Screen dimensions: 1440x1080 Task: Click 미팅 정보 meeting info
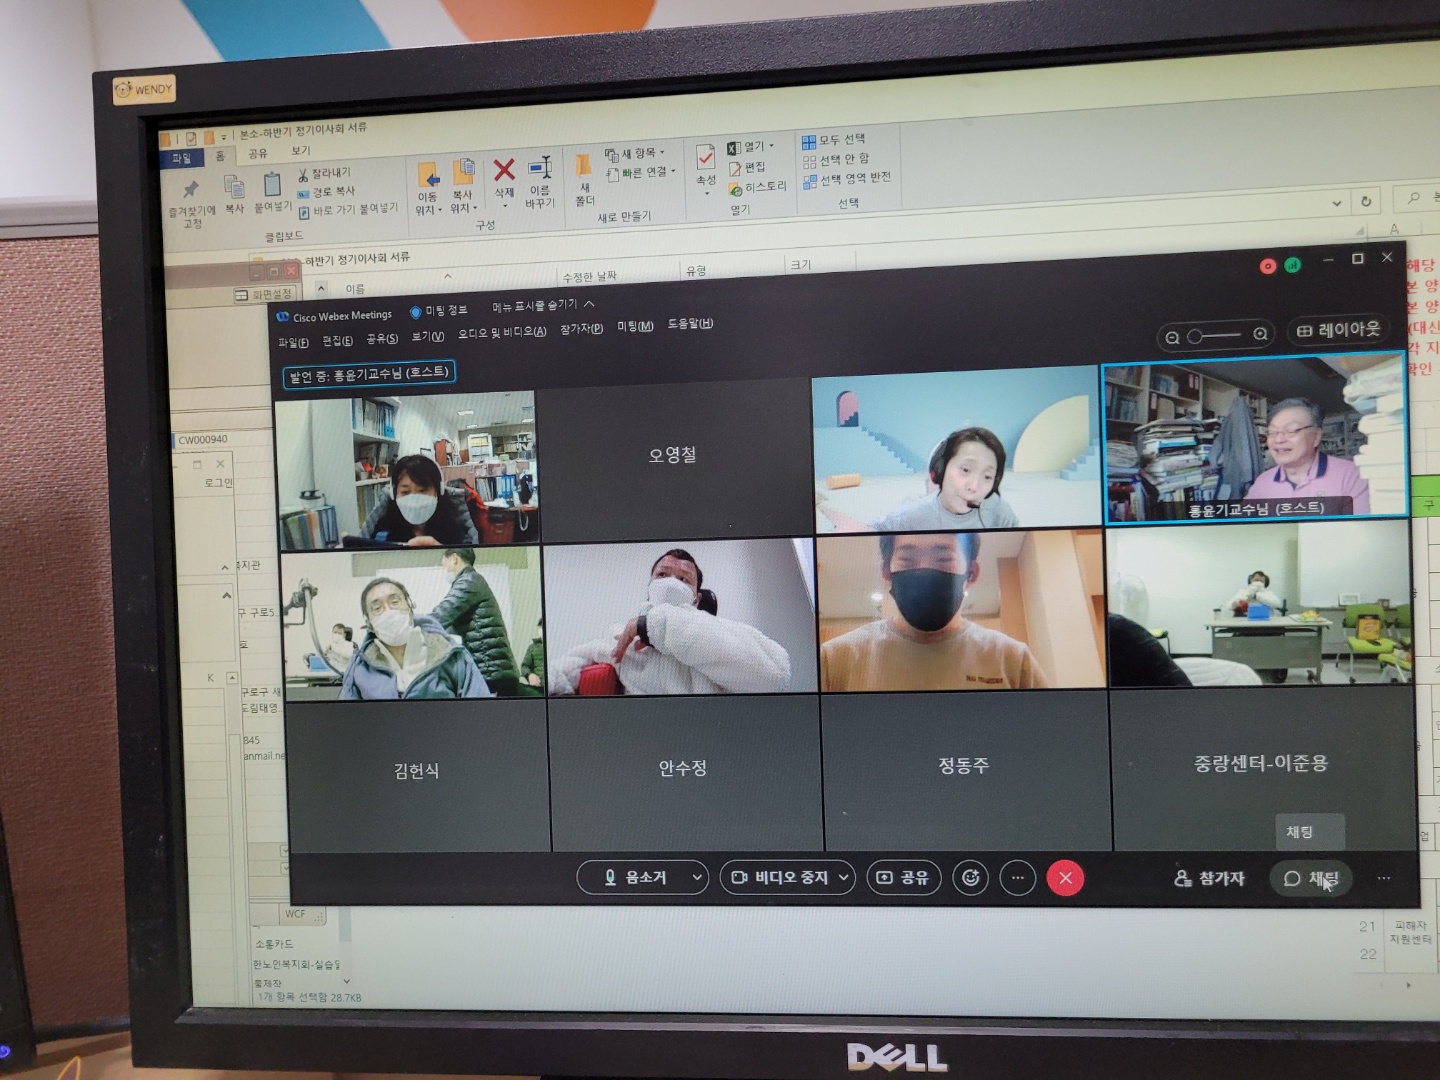point(438,311)
